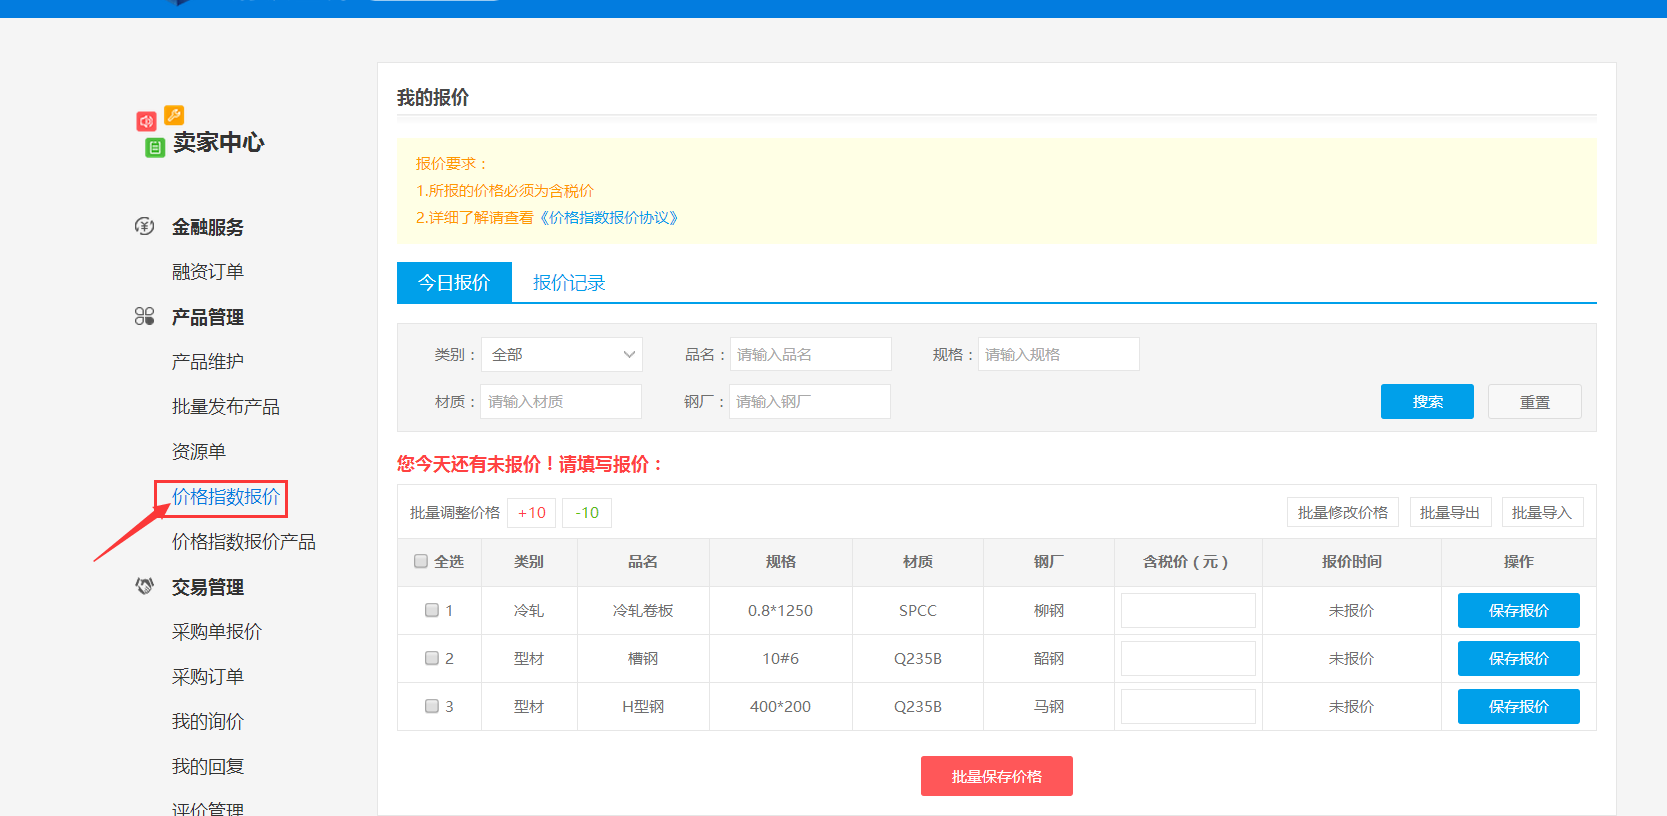Open 采购订单 in the sidebar
This screenshot has width=1667, height=816.
point(208,676)
